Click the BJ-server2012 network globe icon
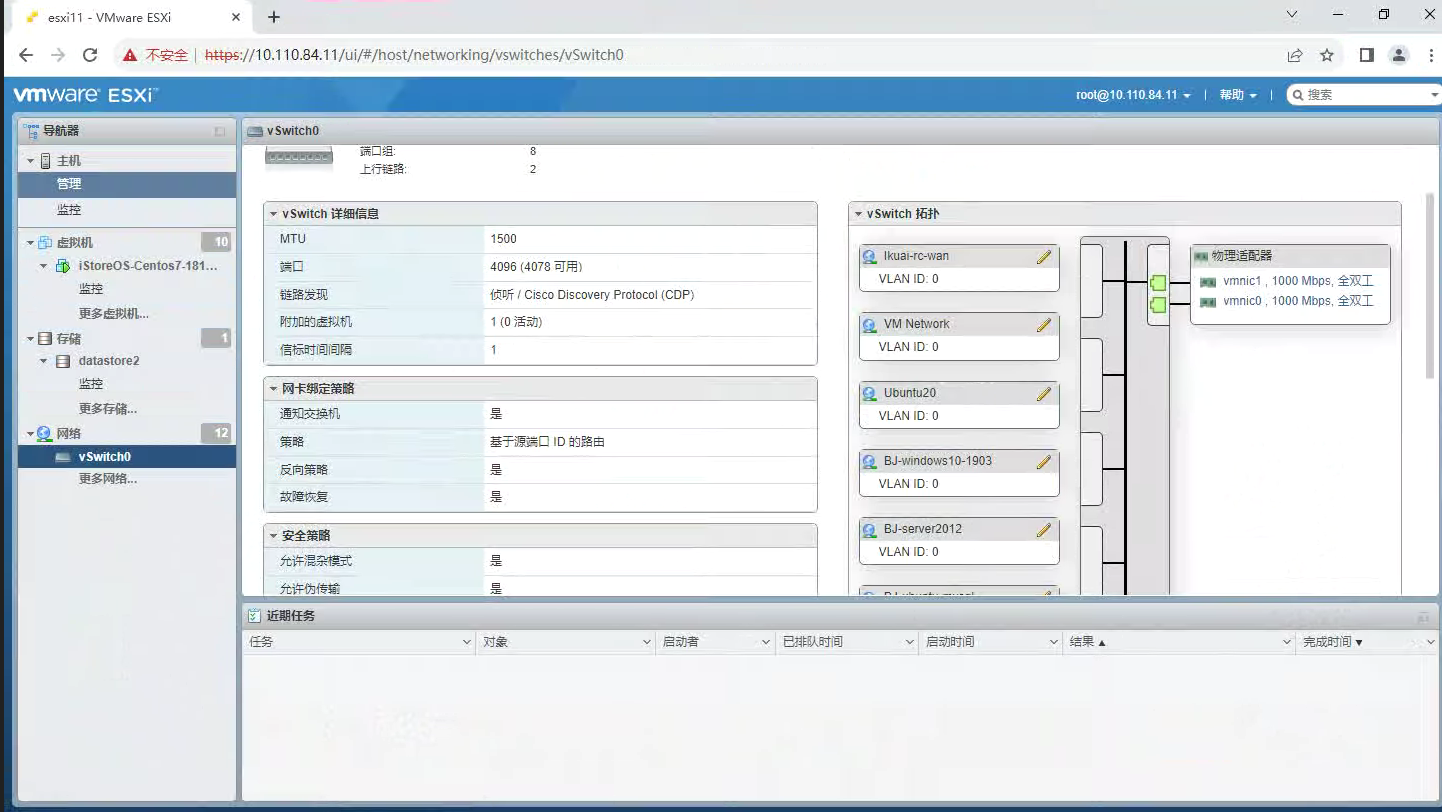Viewport: 1442px width, 812px height. [870, 529]
